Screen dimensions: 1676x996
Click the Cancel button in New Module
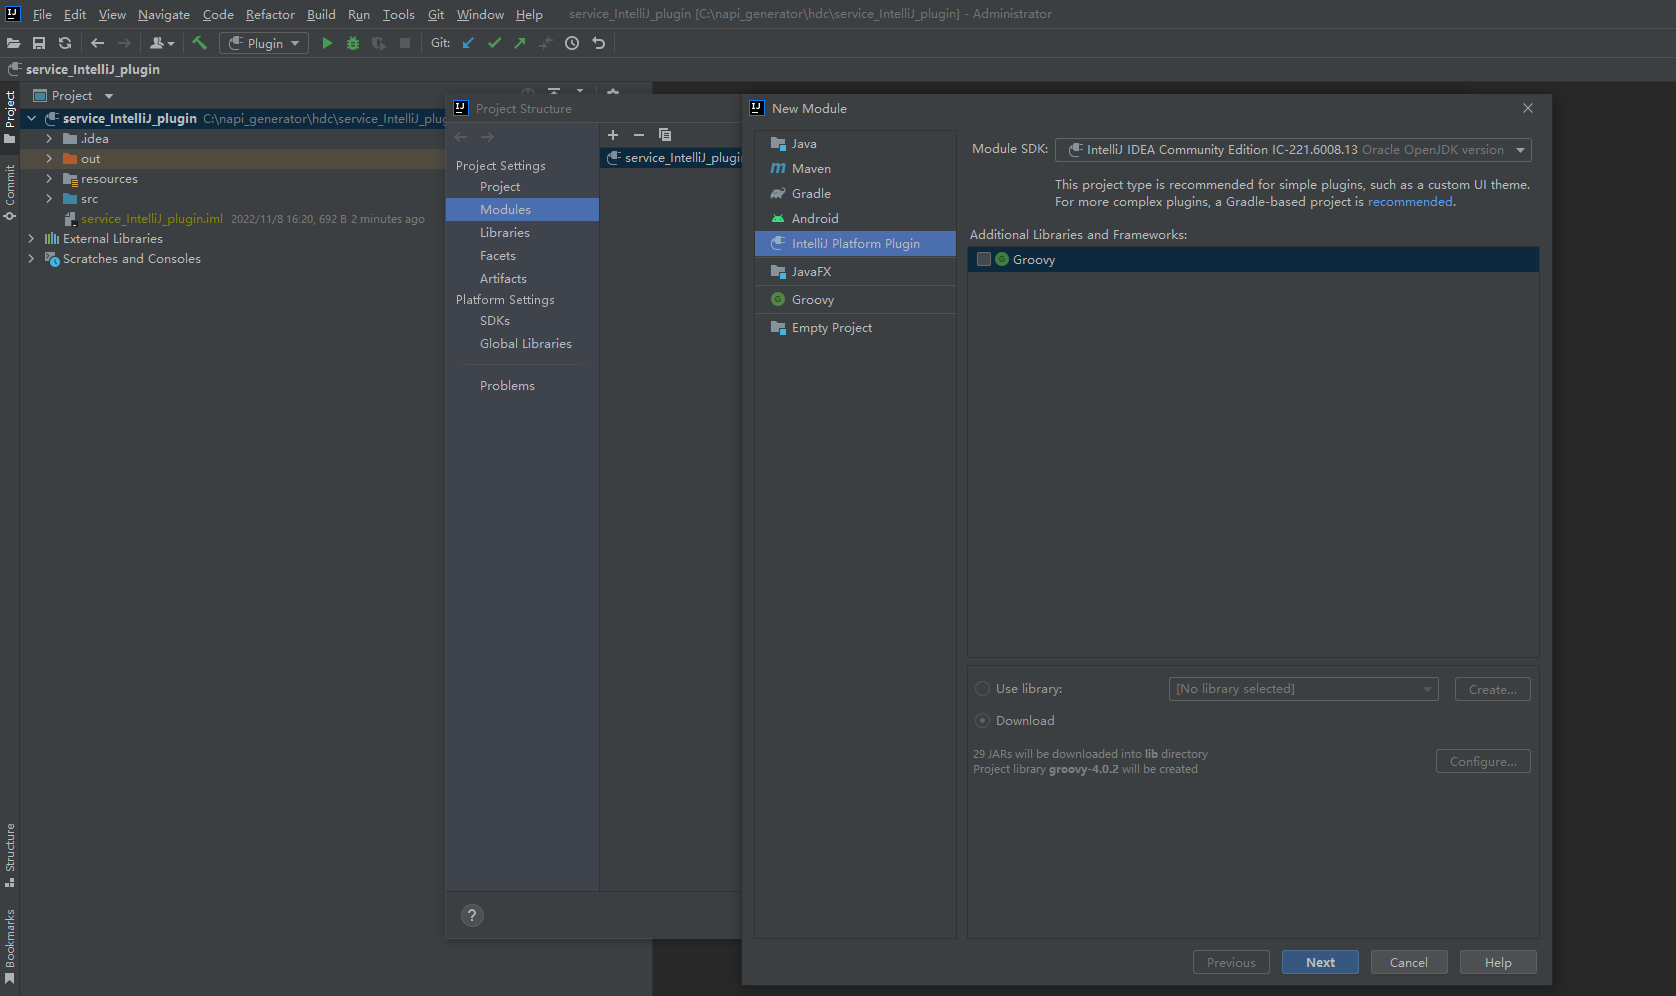click(1408, 962)
